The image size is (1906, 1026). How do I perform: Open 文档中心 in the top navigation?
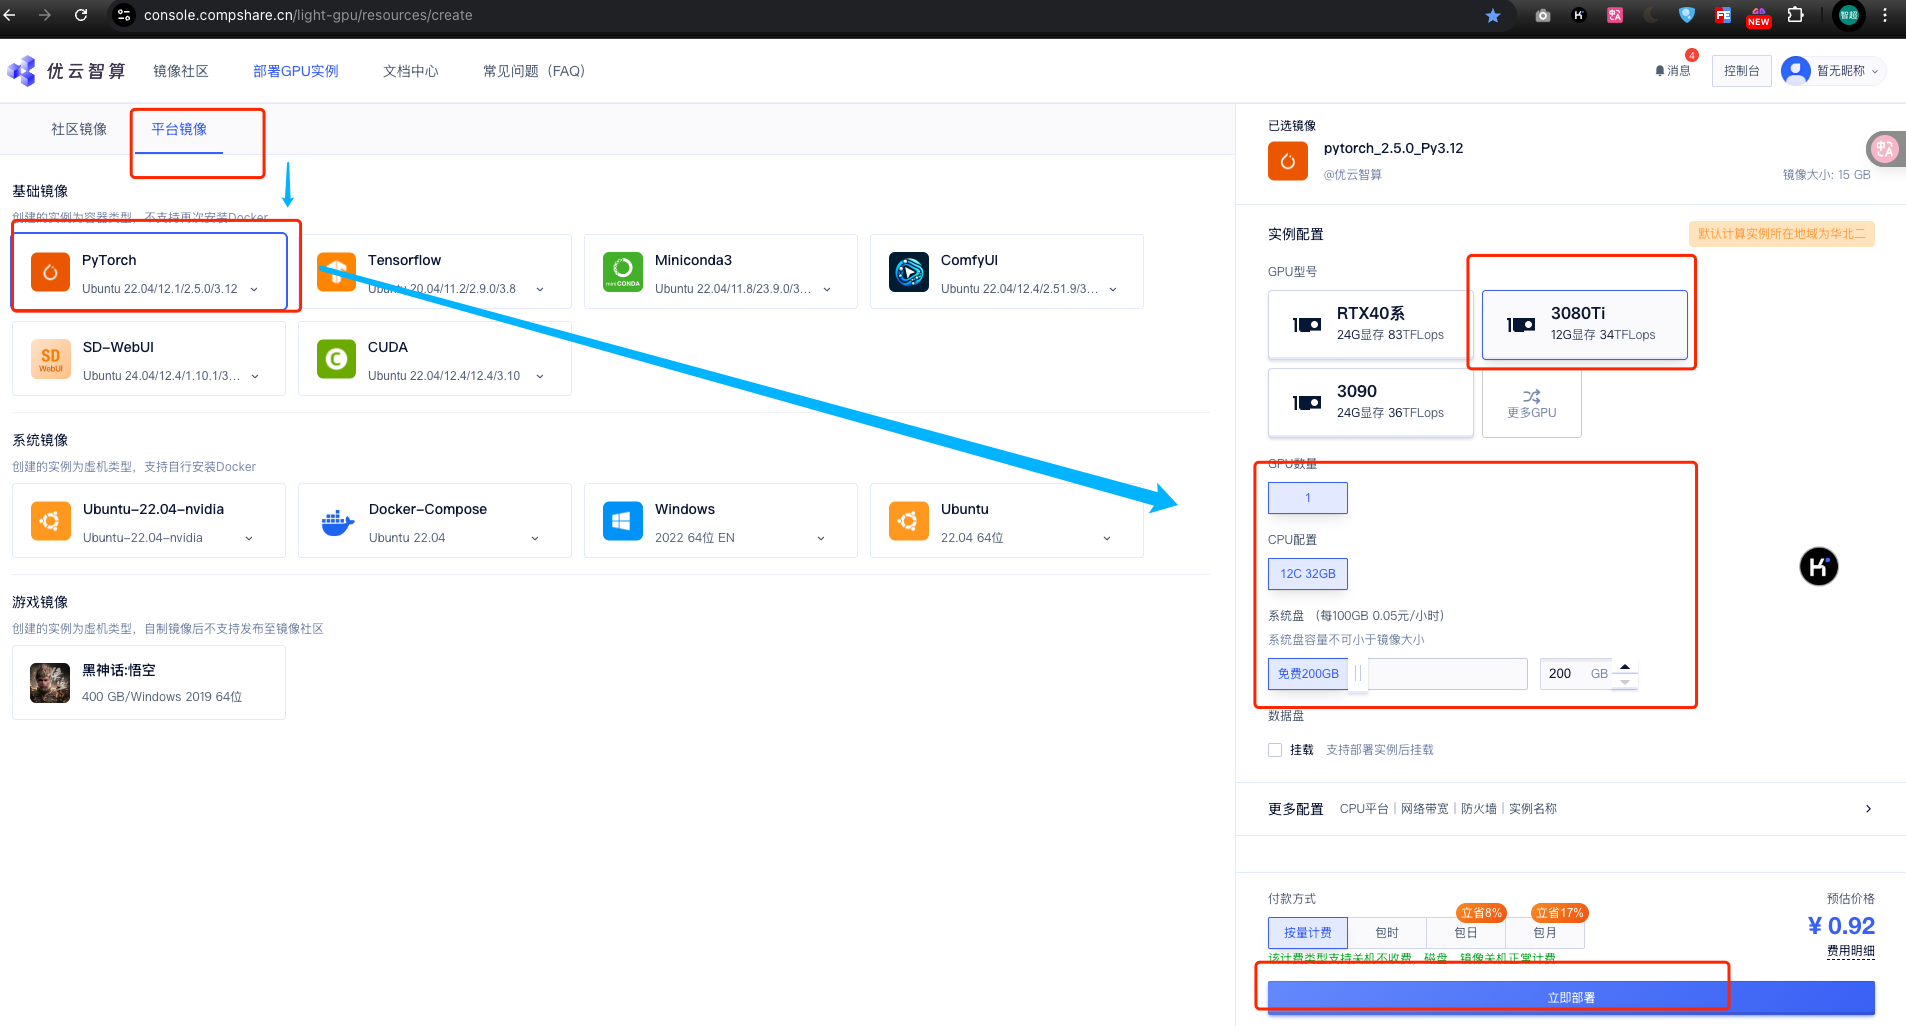pos(411,71)
